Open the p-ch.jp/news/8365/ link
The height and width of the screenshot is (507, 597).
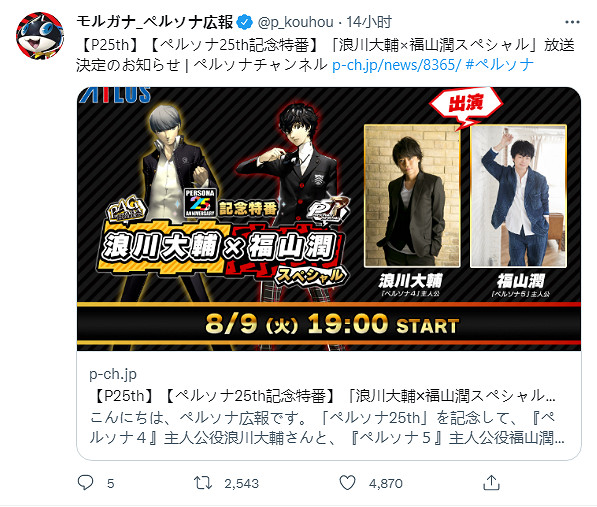[396, 65]
